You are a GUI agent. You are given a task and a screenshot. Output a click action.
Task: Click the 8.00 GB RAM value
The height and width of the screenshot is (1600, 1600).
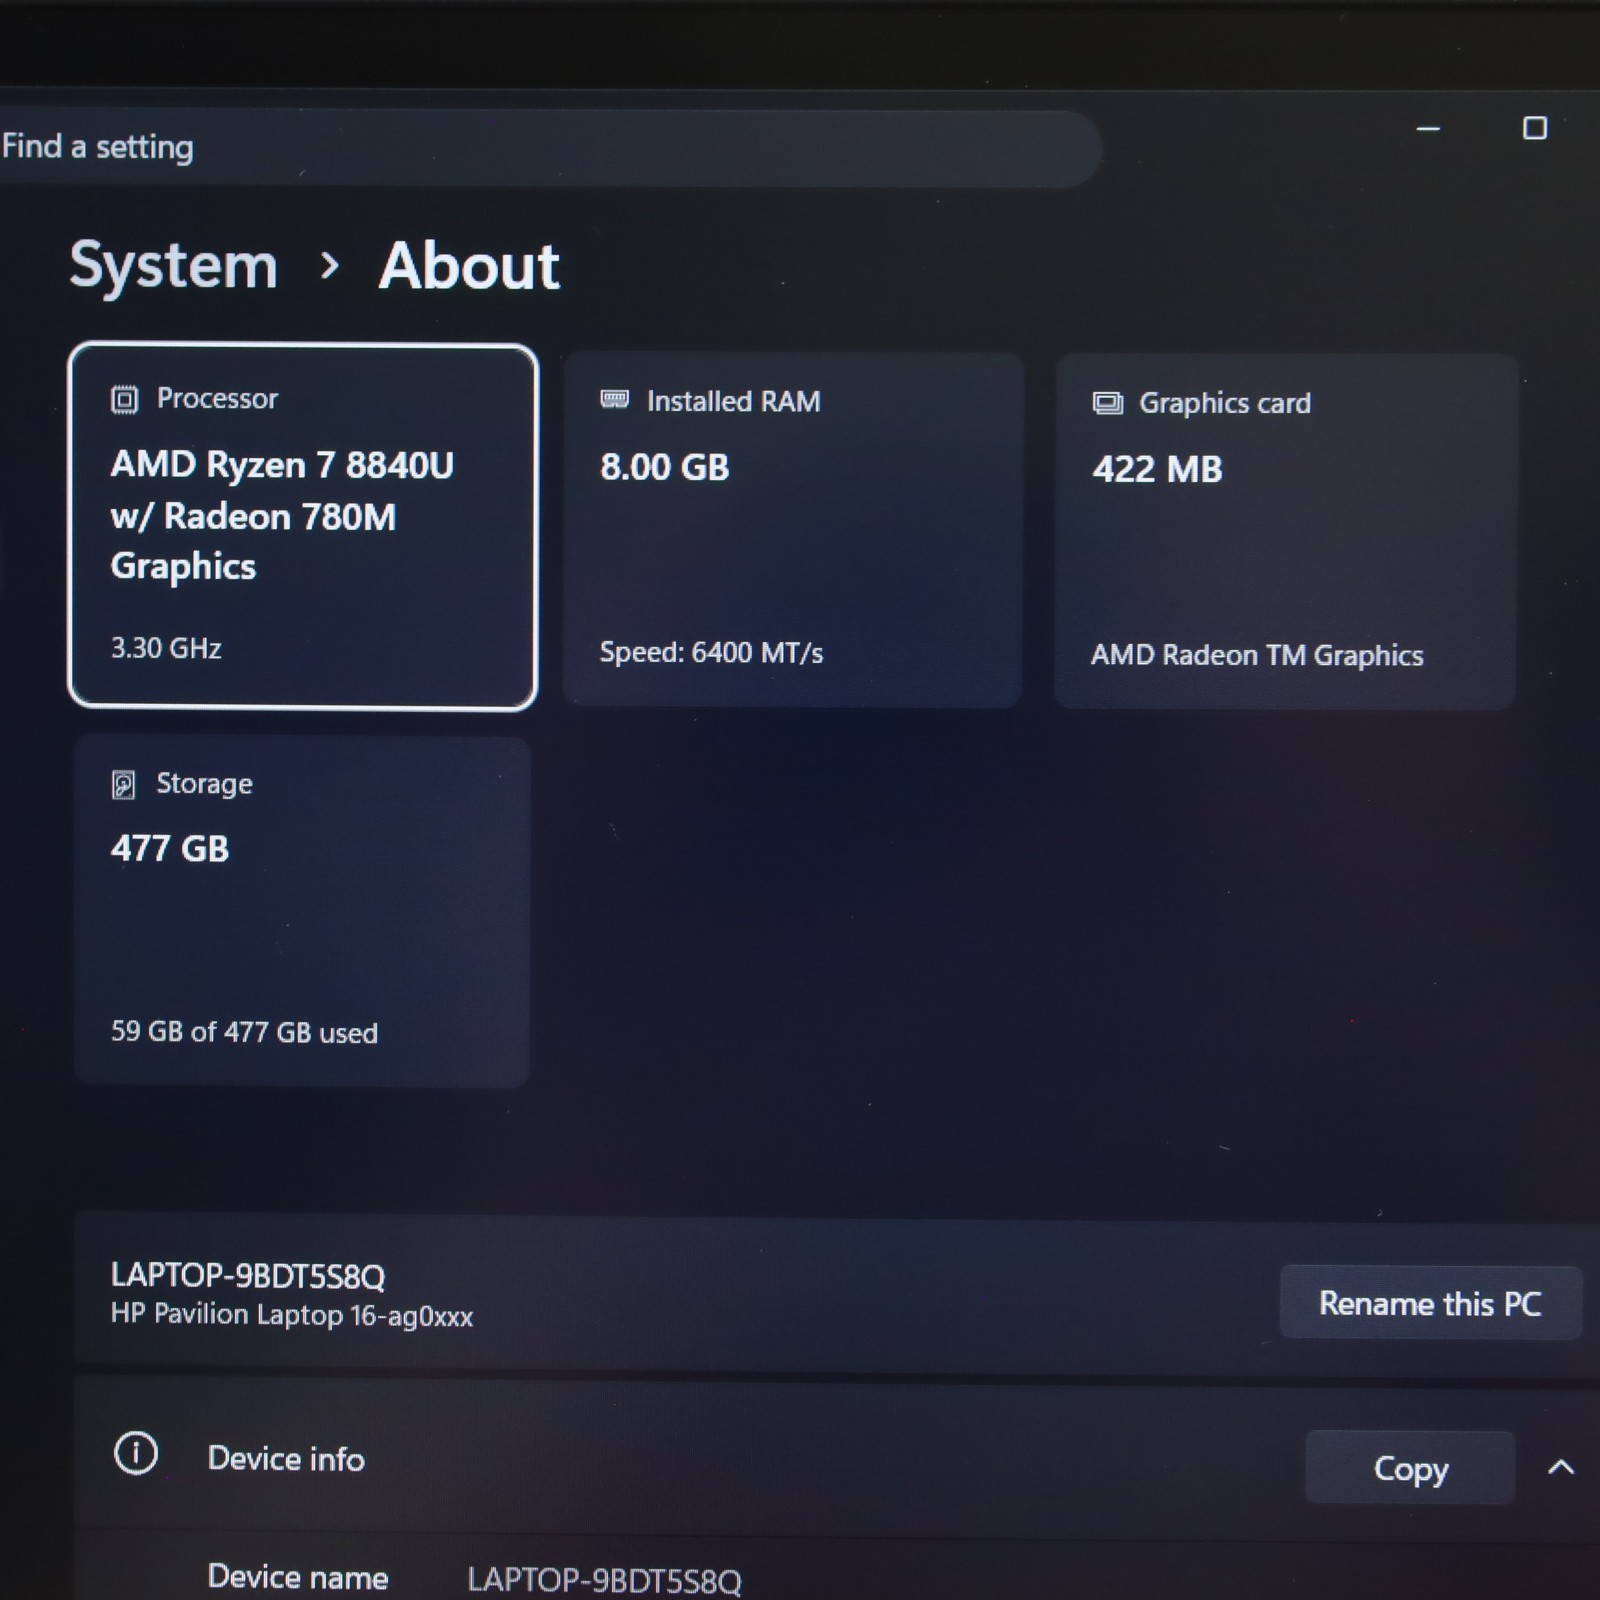click(x=665, y=468)
